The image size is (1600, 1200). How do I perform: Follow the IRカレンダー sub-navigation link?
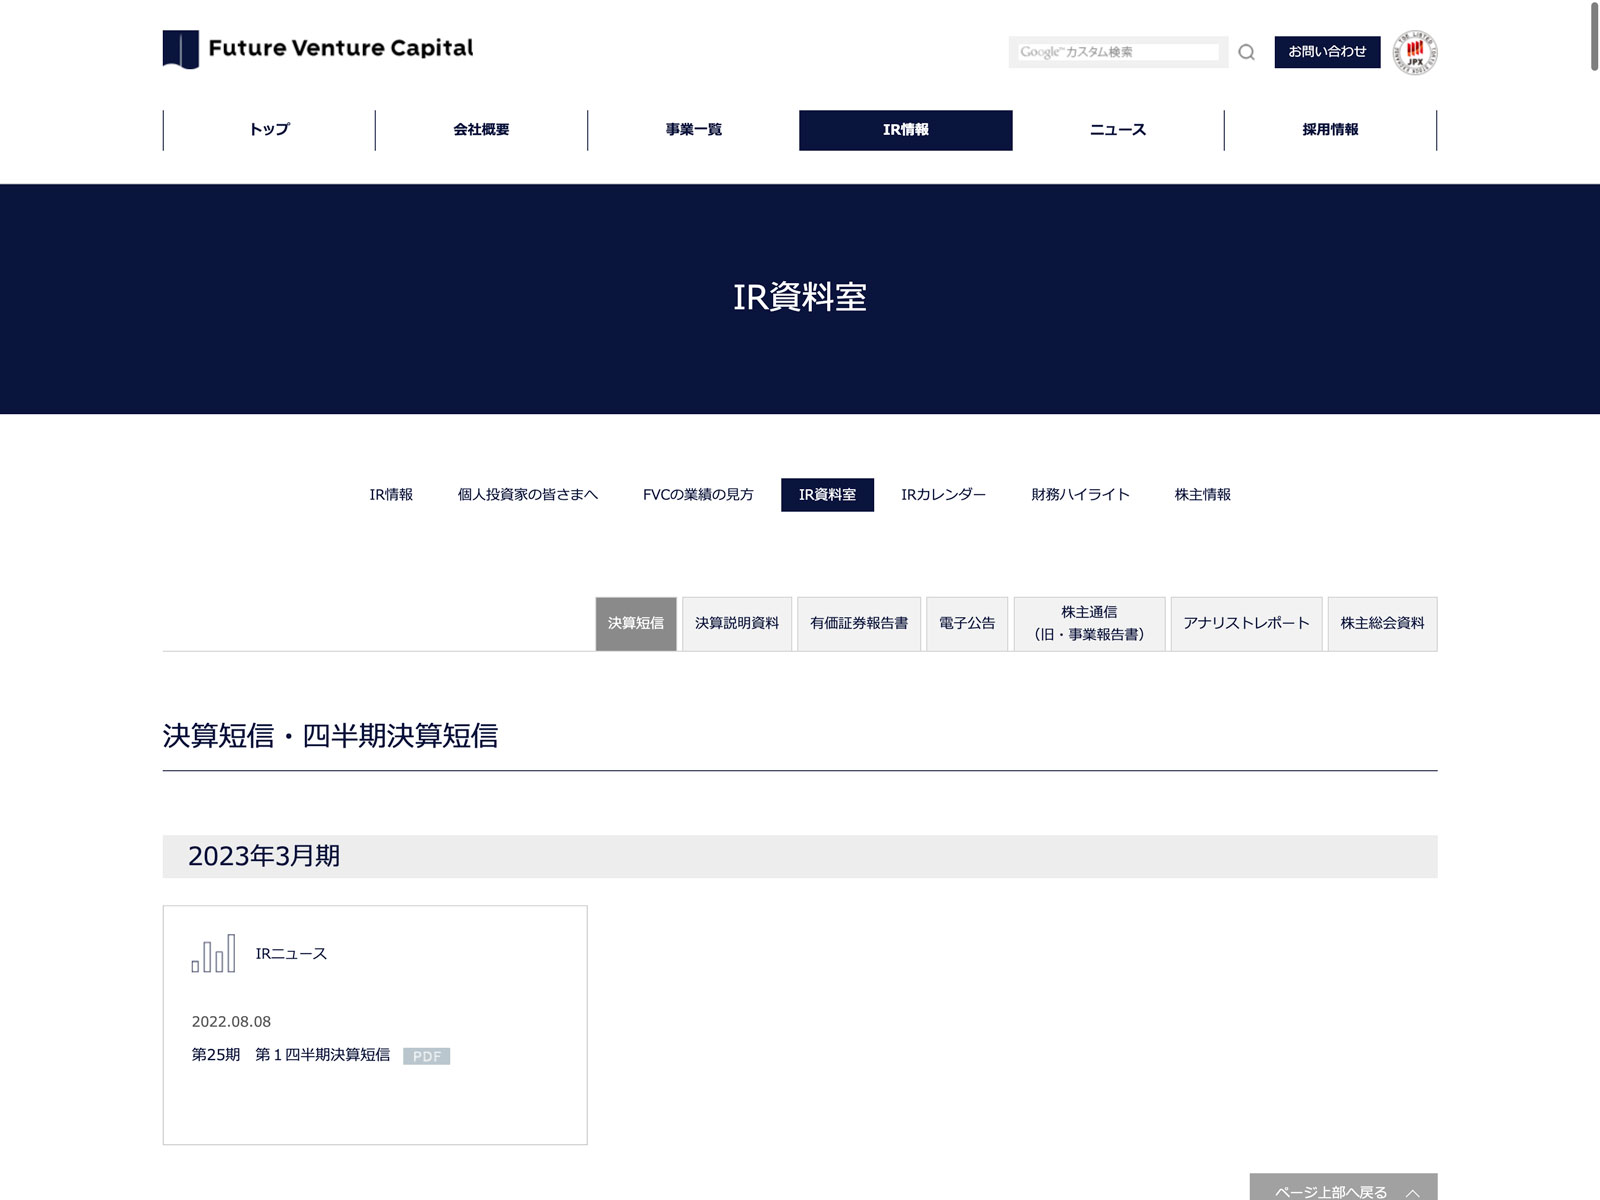tap(943, 495)
